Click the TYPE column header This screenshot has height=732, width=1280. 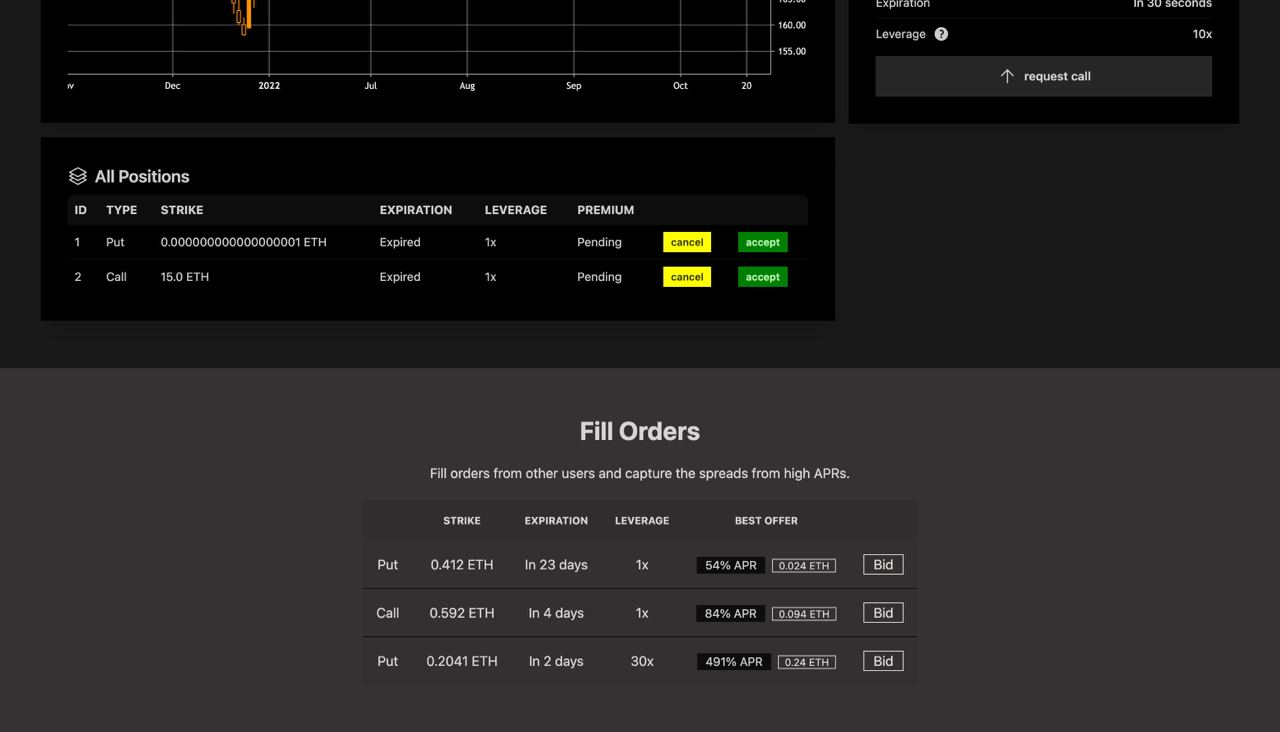(122, 210)
